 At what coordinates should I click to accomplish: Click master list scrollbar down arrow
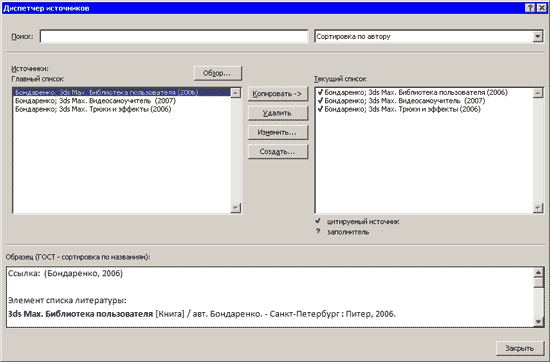[235, 208]
